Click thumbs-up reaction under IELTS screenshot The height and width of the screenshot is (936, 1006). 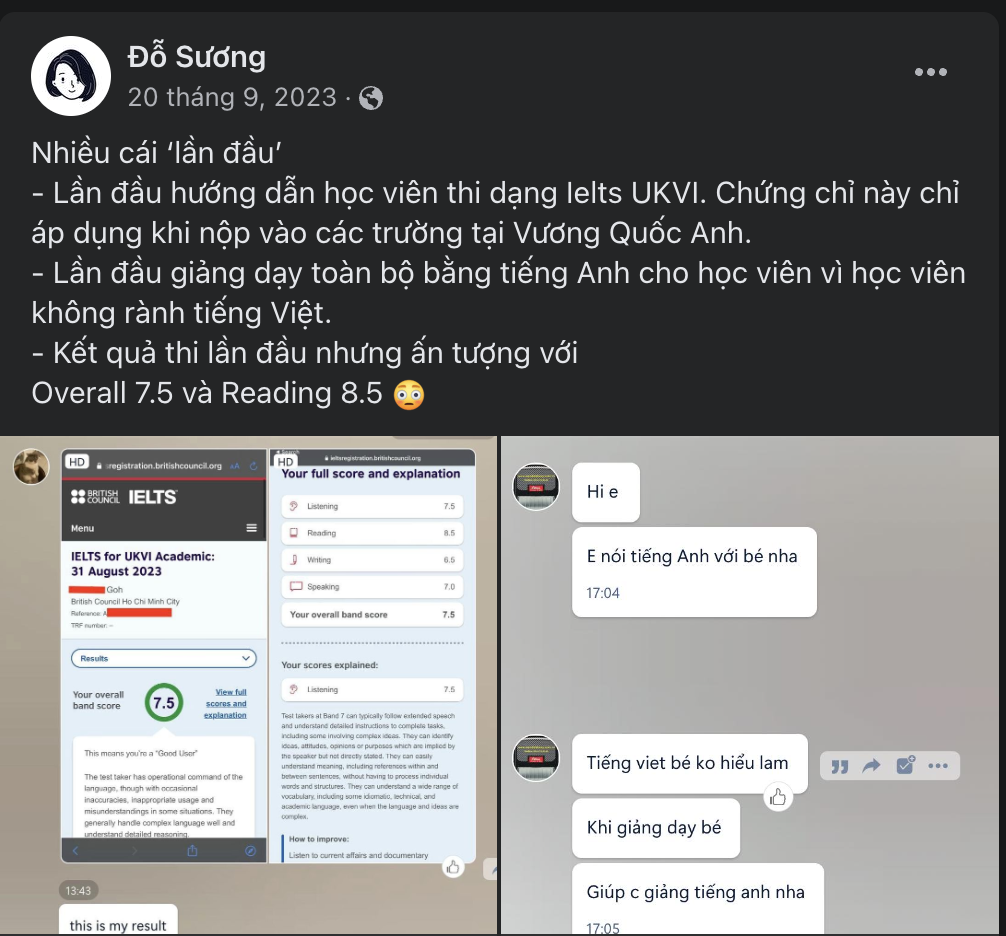(x=453, y=867)
